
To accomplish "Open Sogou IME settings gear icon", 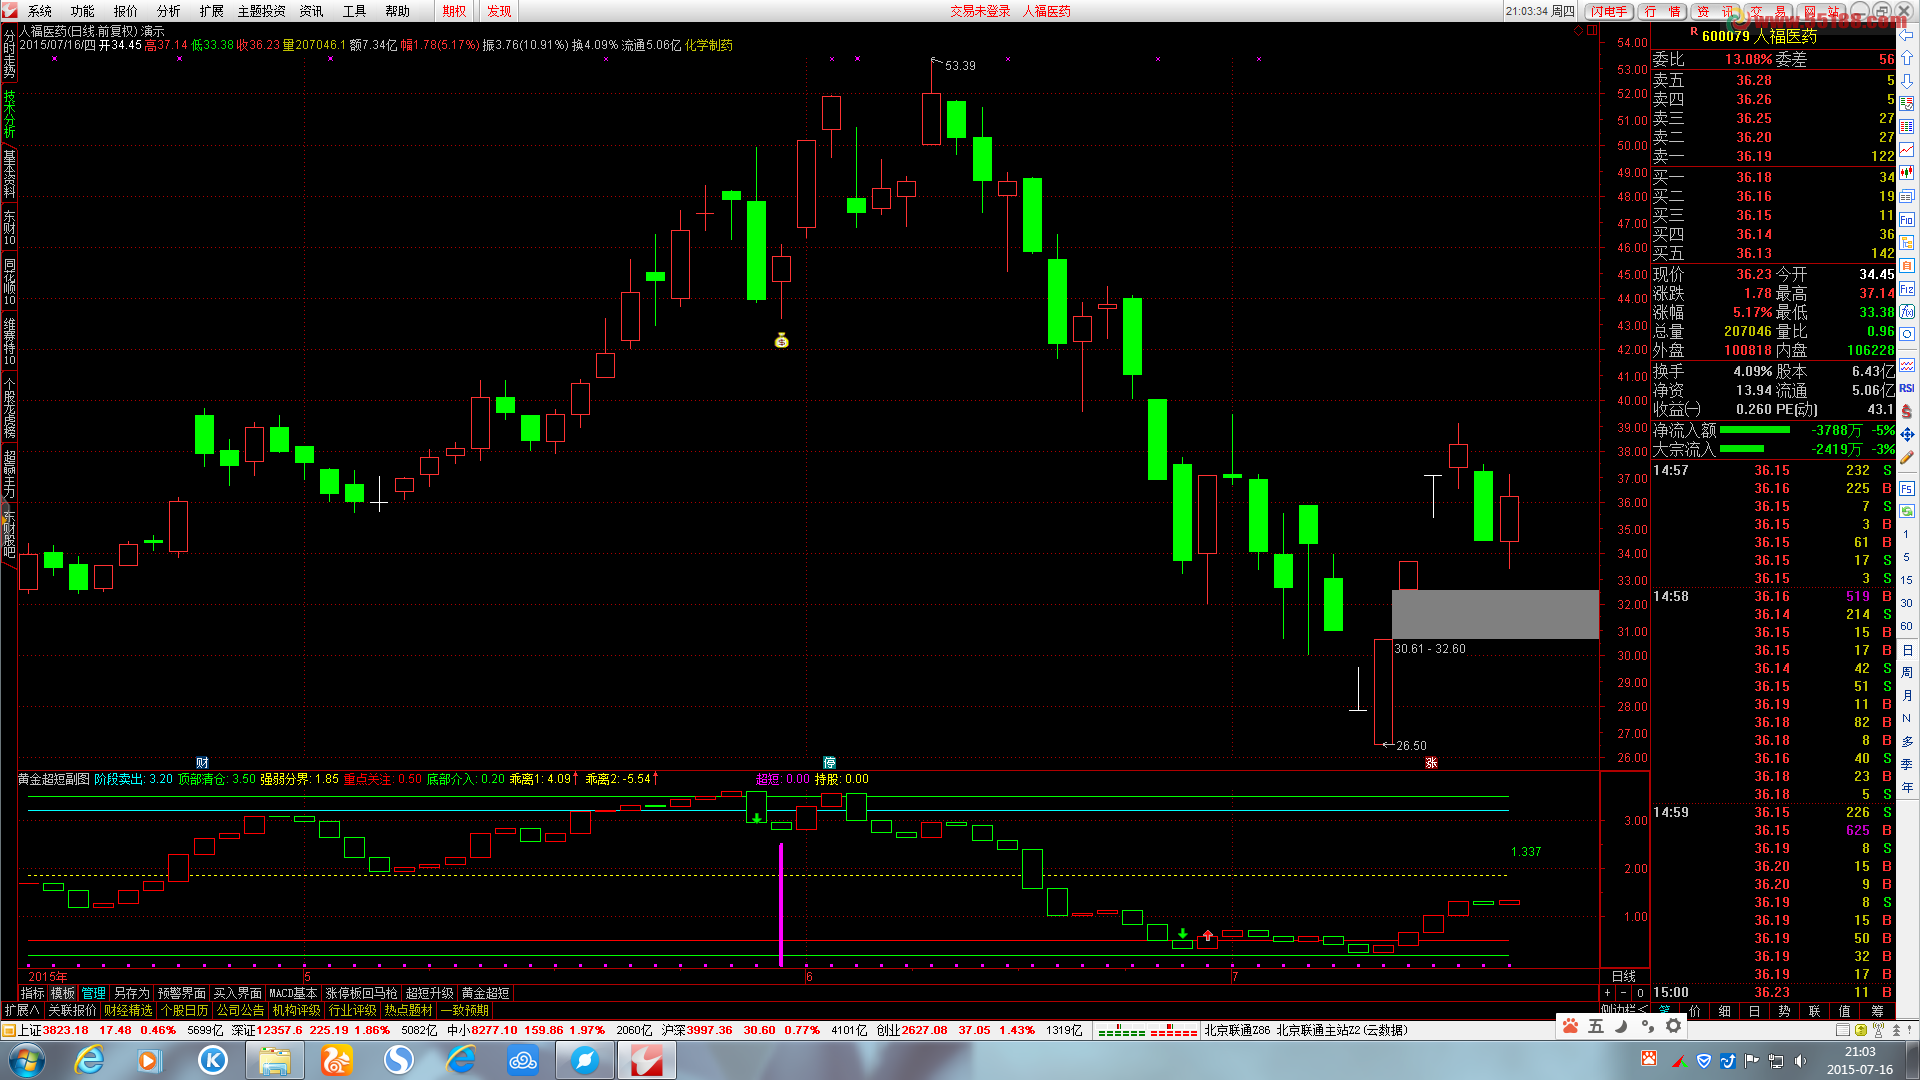I will click(1673, 1026).
